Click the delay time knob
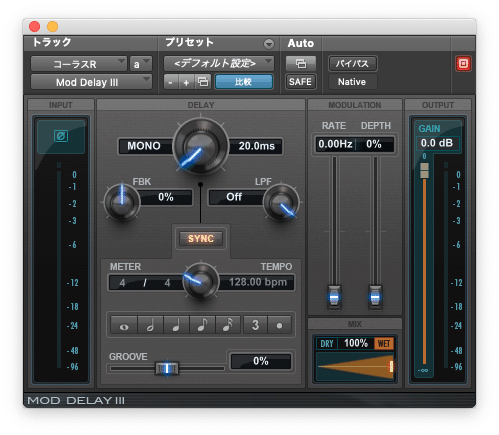 [x=201, y=146]
